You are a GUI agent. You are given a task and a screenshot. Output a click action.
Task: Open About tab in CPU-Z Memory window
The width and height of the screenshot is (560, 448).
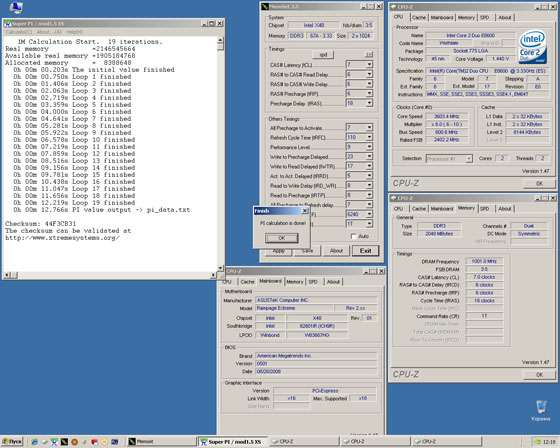click(505, 209)
